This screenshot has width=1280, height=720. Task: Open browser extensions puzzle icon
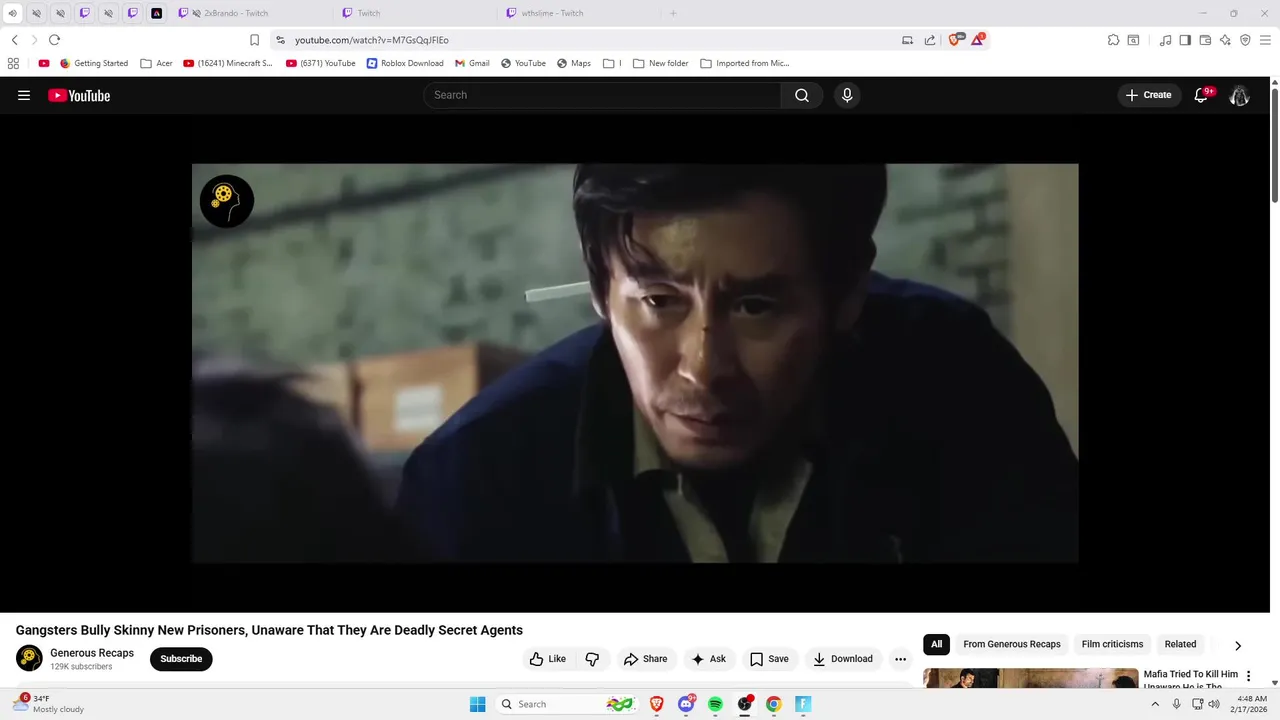click(x=1113, y=40)
